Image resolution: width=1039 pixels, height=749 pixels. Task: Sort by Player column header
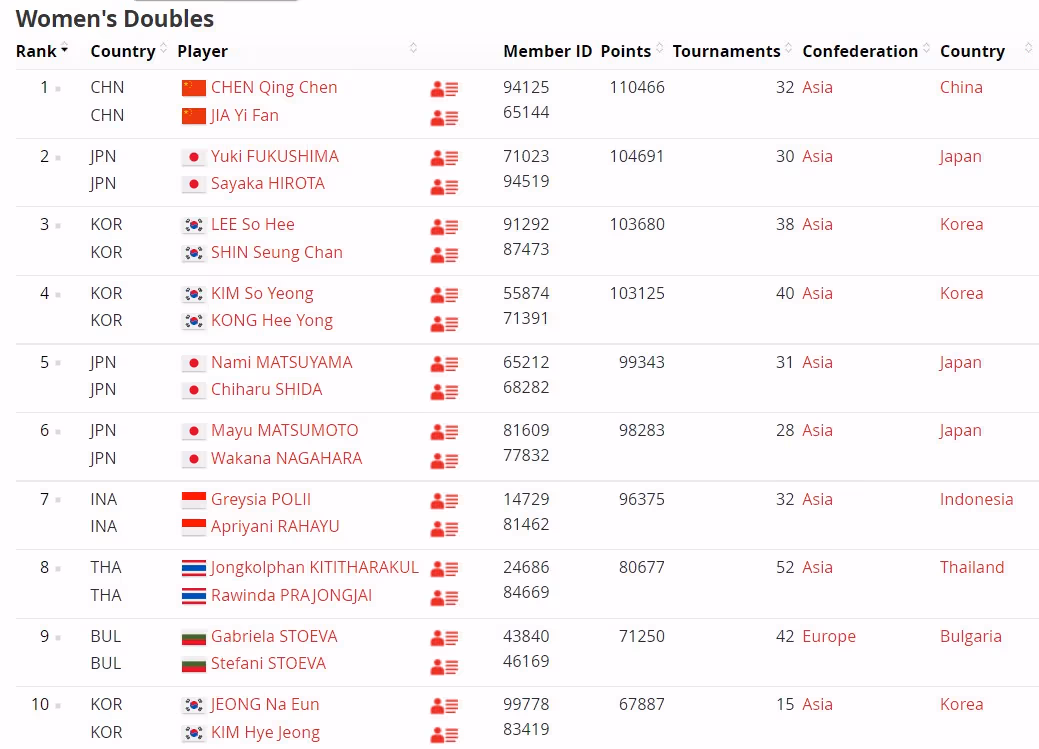tap(202, 51)
